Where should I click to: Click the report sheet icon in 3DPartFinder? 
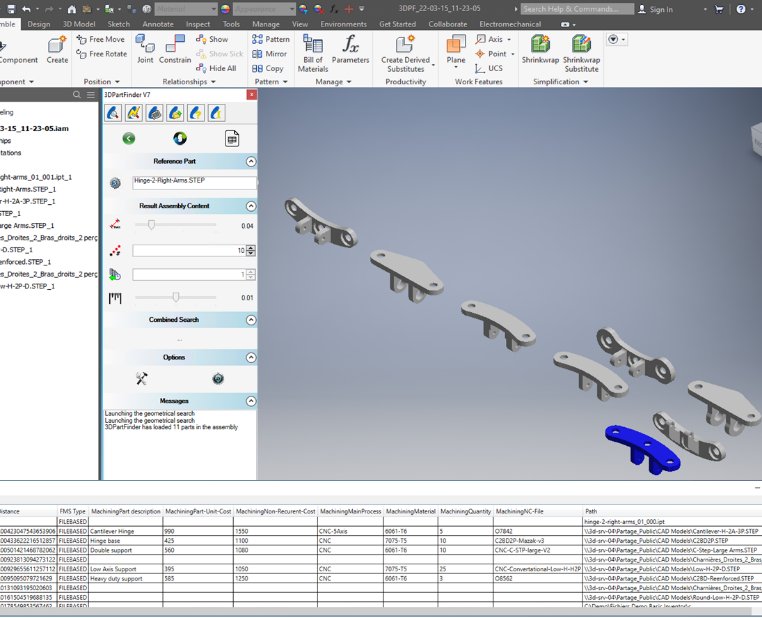232,138
